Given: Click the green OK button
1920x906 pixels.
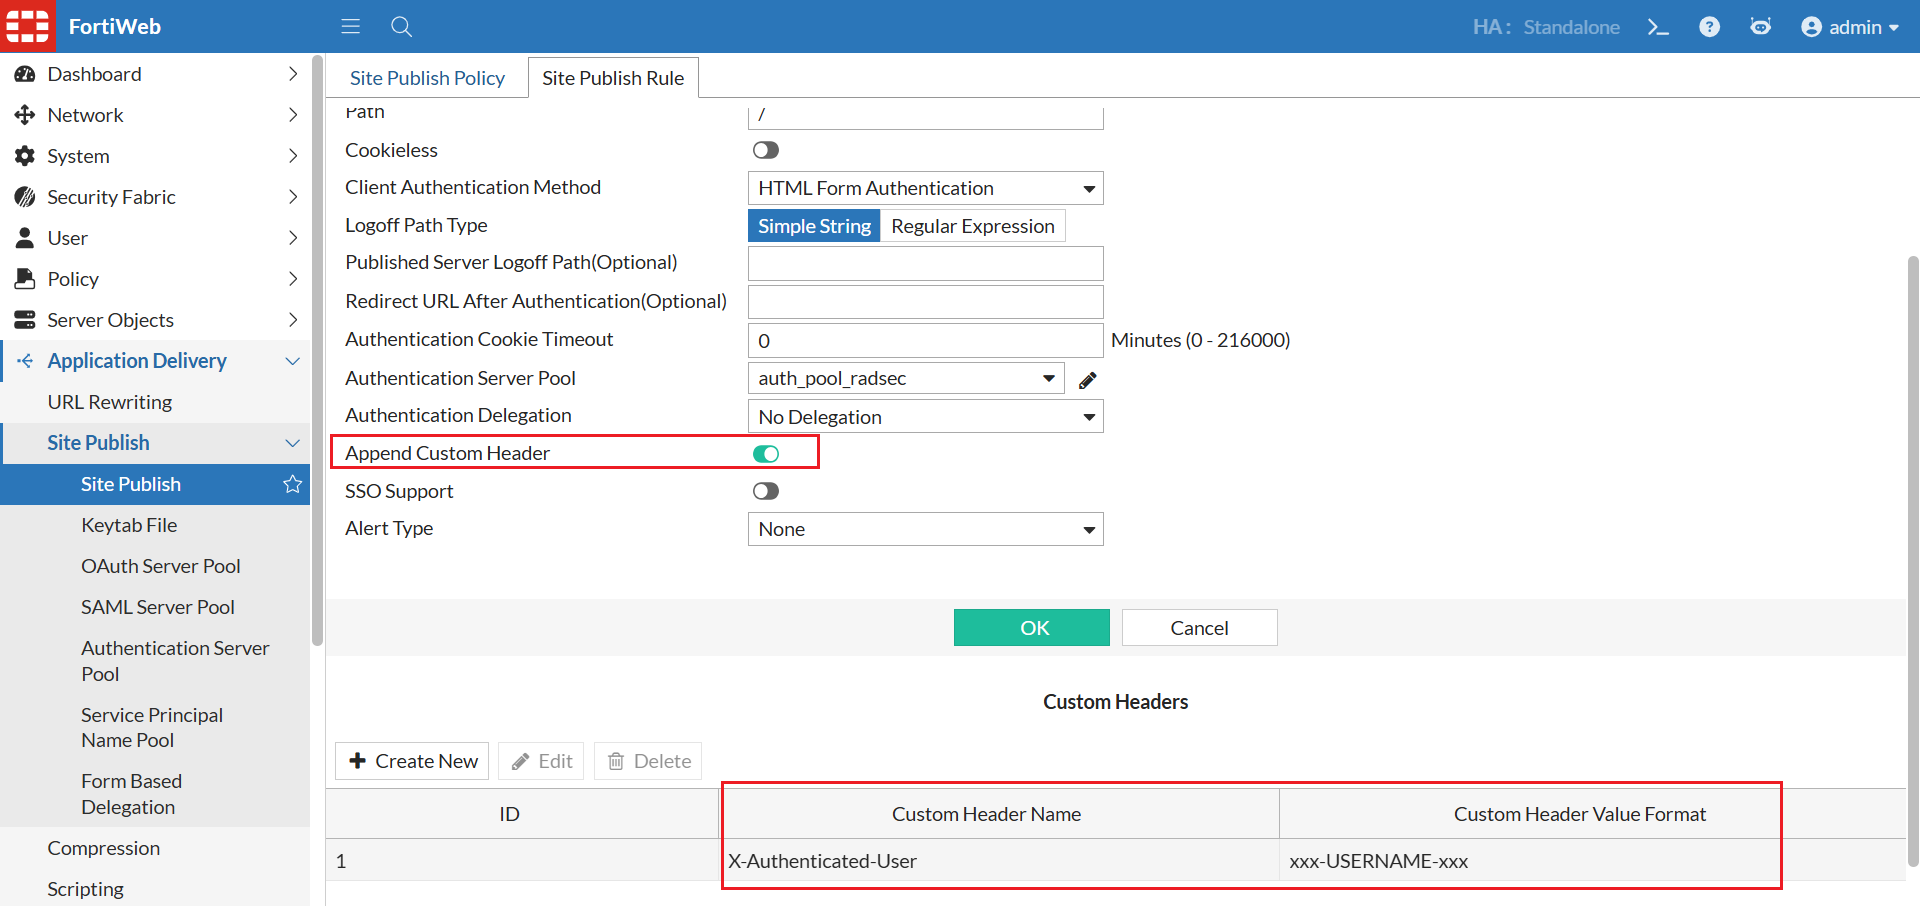Looking at the screenshot, I should [1032, 628].
